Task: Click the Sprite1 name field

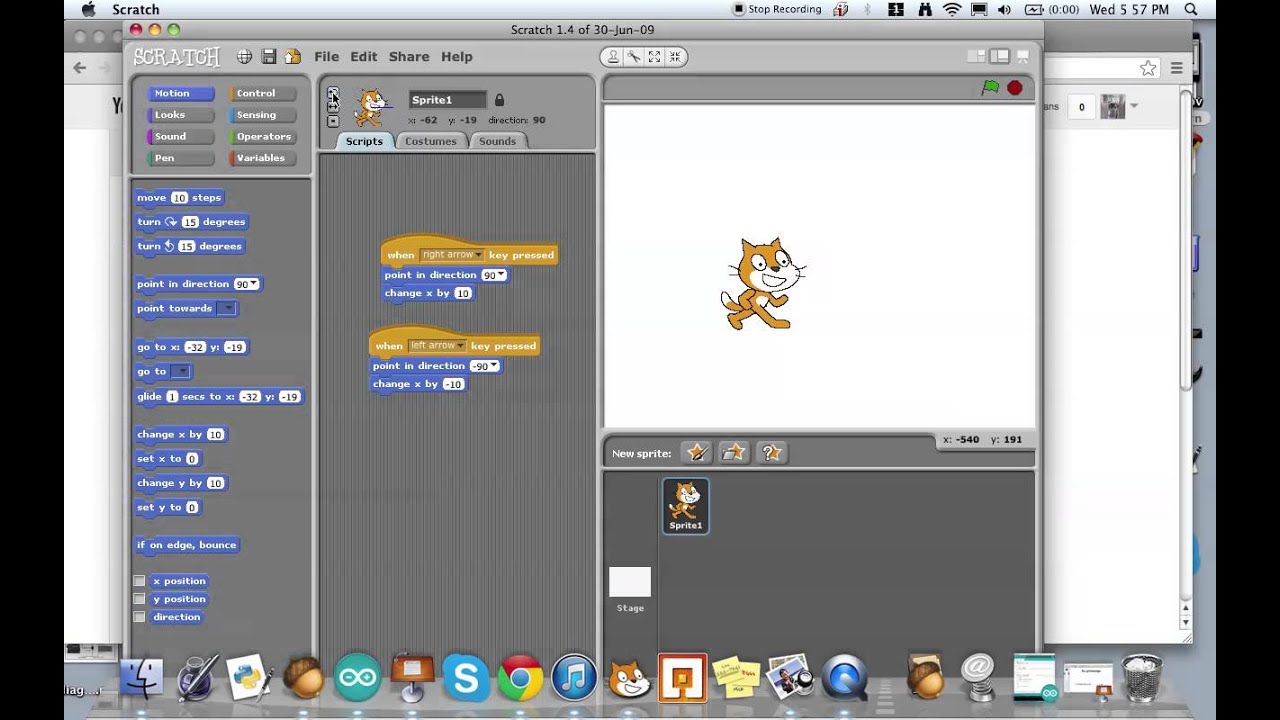Action: tap(448, 100)
